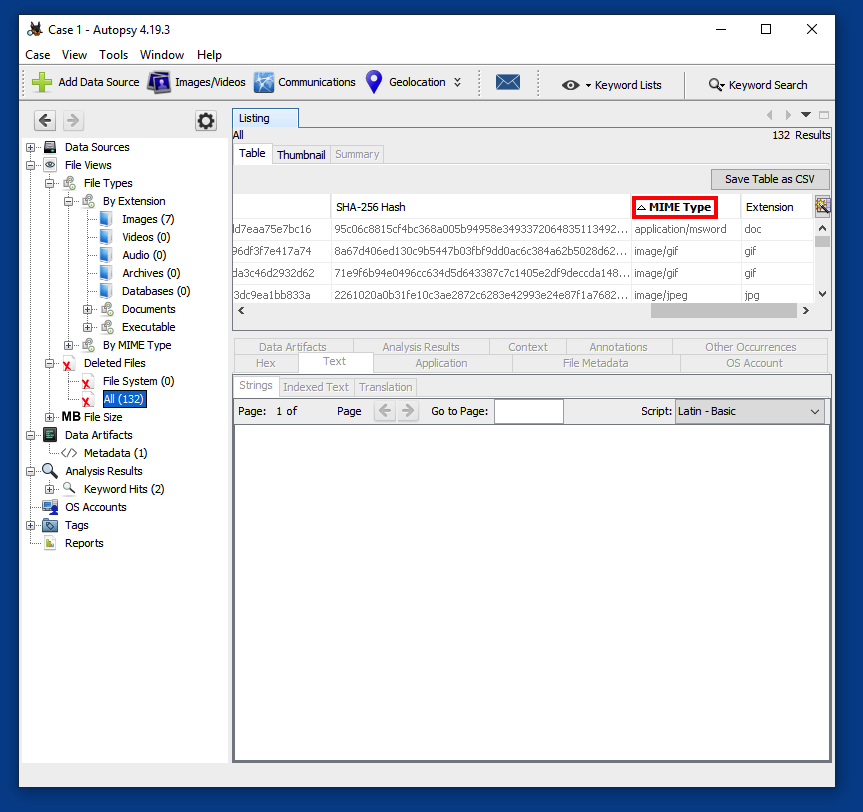Switch to the Thumbnail tab

click(301, 155)
